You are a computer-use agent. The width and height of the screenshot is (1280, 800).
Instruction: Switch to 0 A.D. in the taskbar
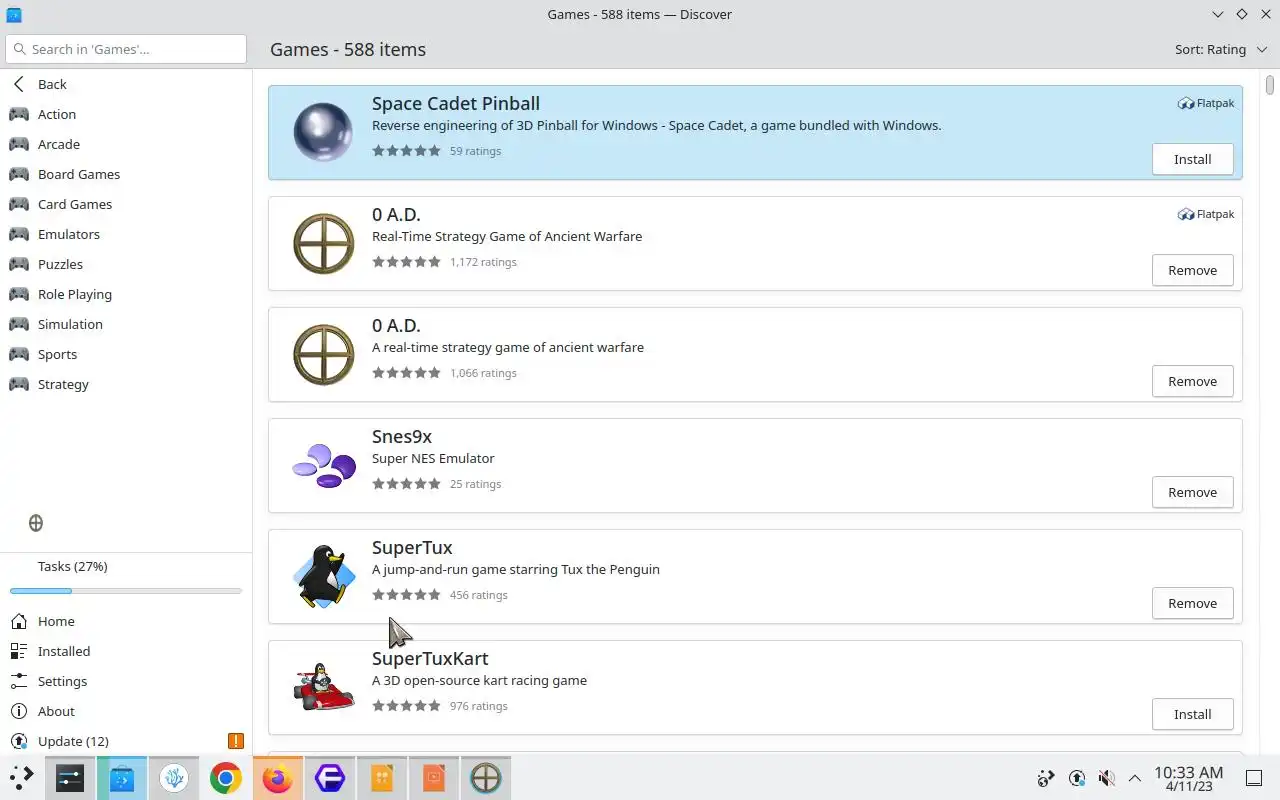pyautogui.click(x=486, y=777)
